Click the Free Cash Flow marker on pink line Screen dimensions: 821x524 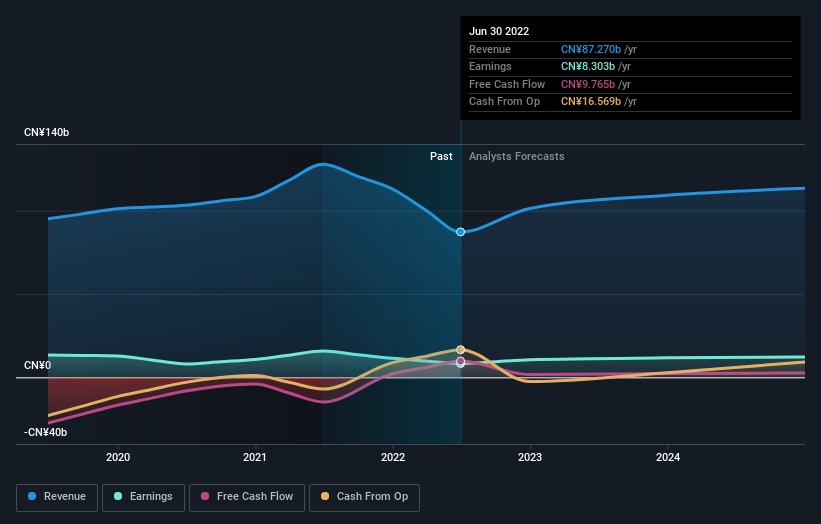pos(460,361)
